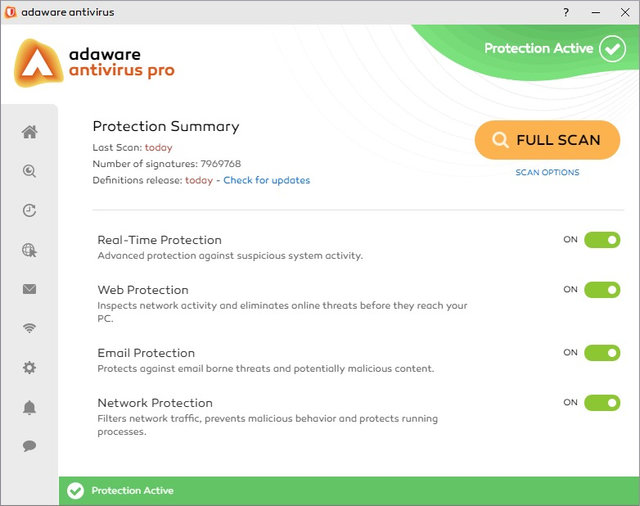Screen dimensions: 640x506
Task: Turn off Real-Time Protection toggle
Action: pos(602,240)
